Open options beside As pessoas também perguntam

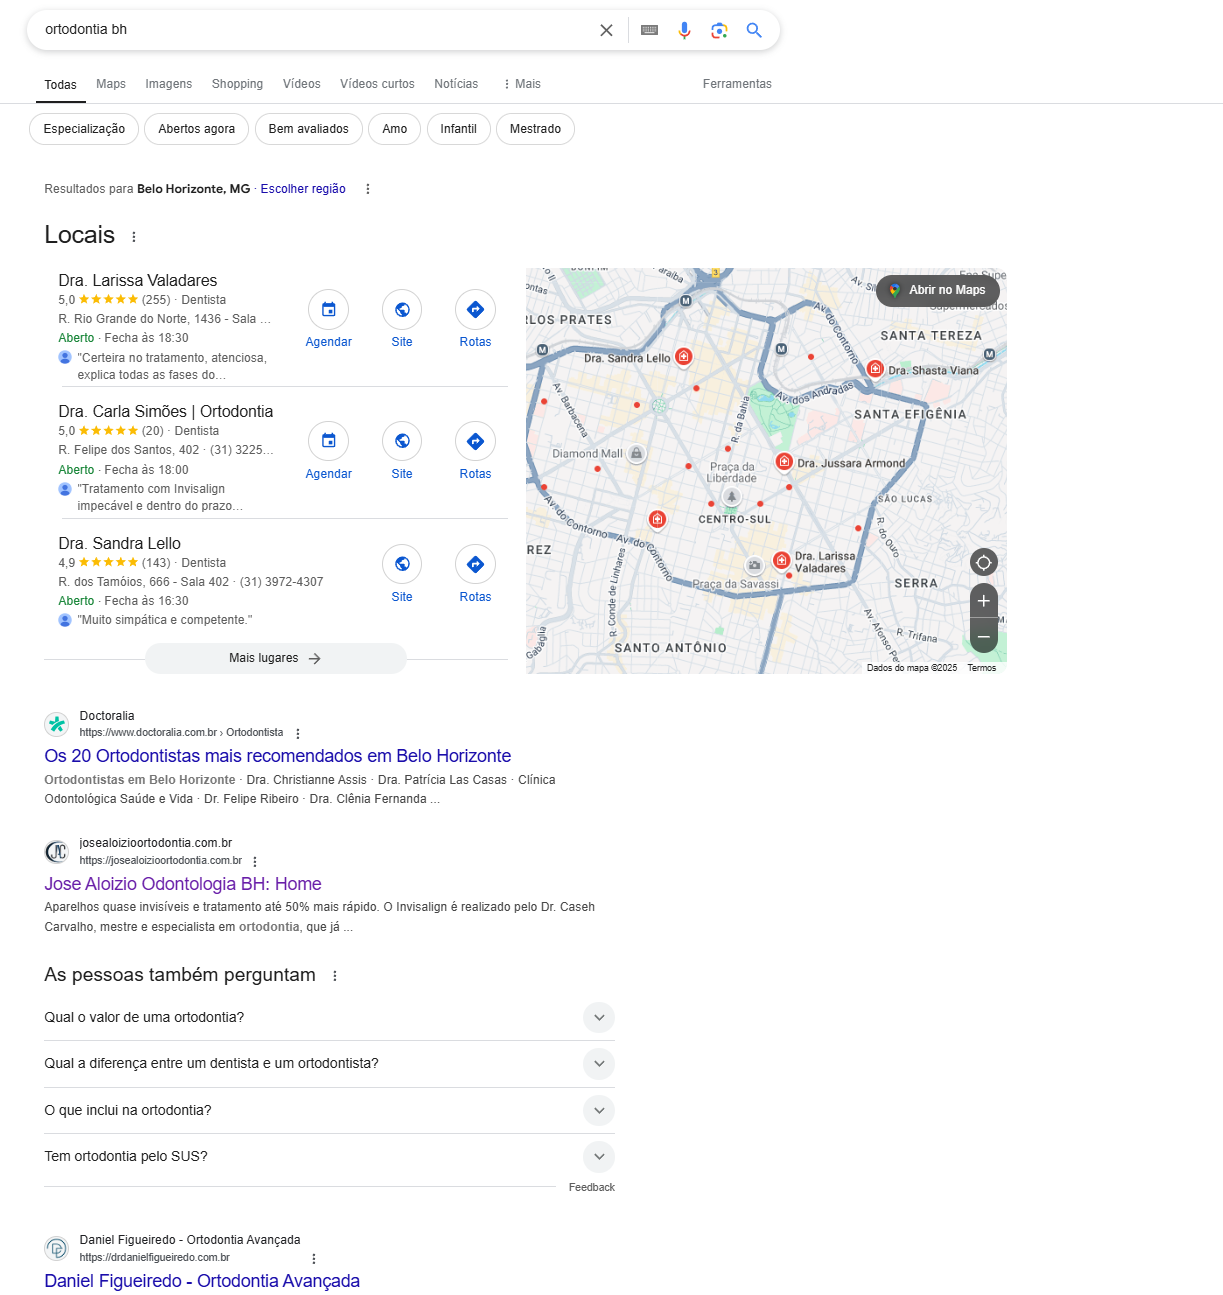(335, 976)
